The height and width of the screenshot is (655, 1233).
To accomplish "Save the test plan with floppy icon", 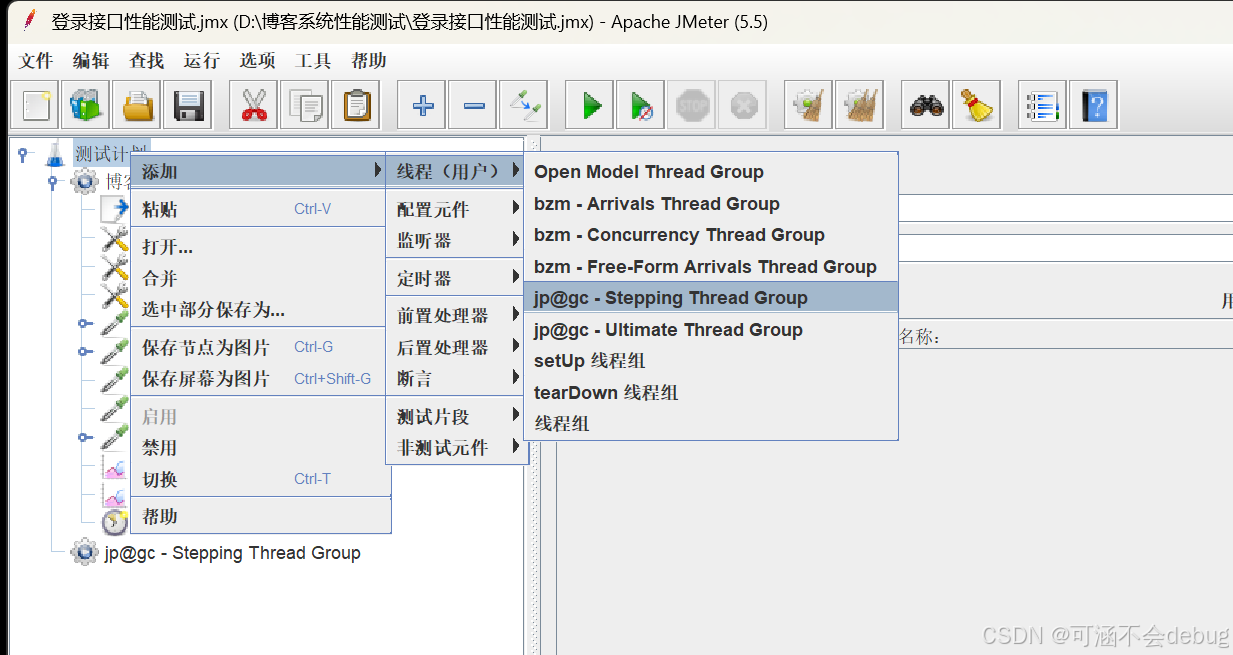I will [189, 105].
